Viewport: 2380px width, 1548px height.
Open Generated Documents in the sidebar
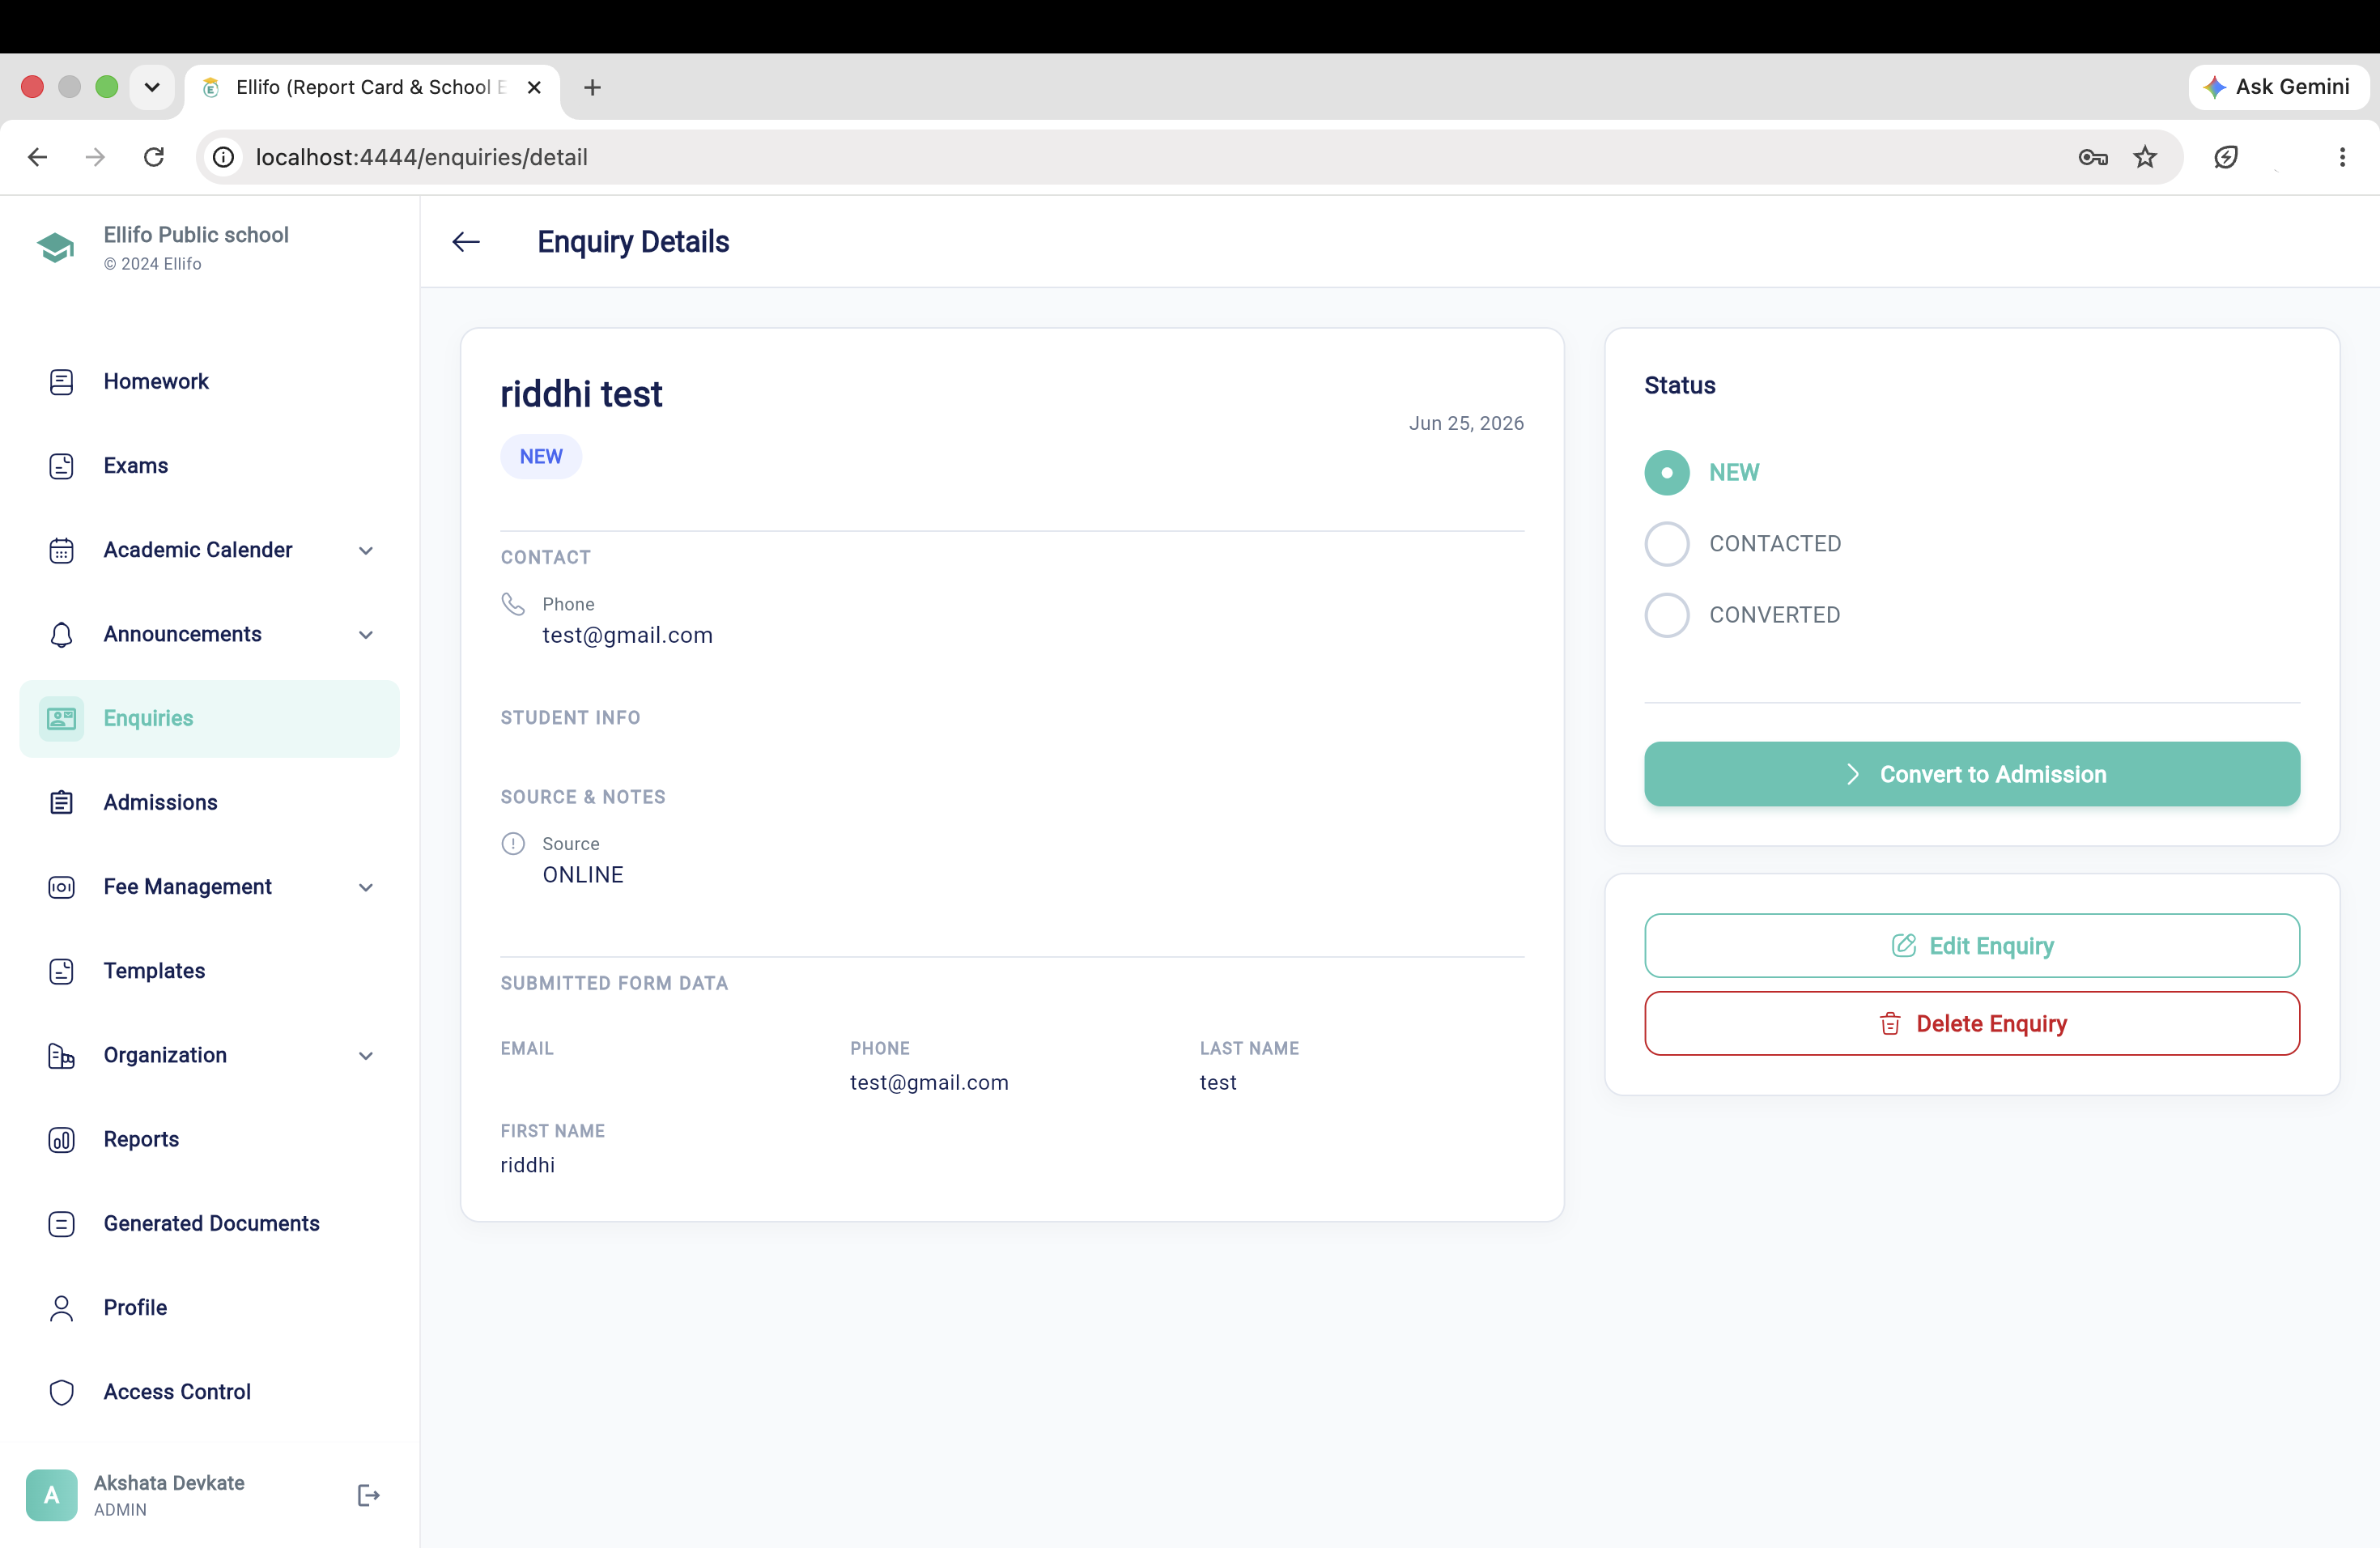(x=209, y=1223)
